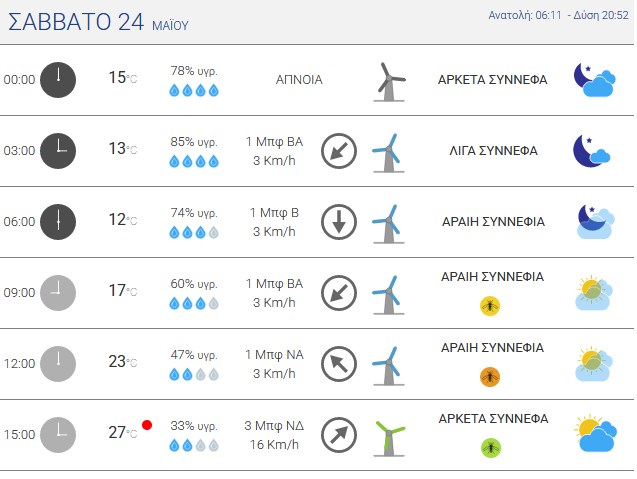Click the yellow mosquito badge at 09:00
The height and width of the screenshot is (479, 637).
point(490,306)
